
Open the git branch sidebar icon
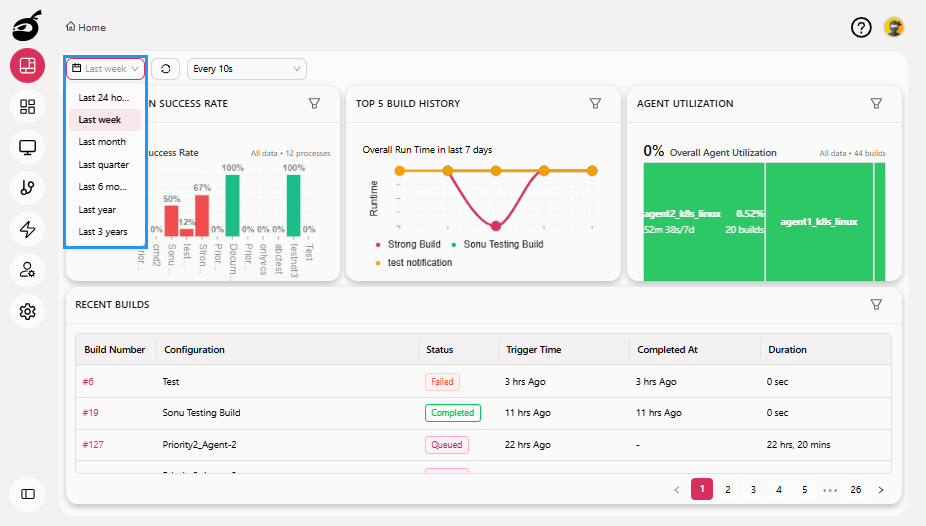tap(28, 188)
